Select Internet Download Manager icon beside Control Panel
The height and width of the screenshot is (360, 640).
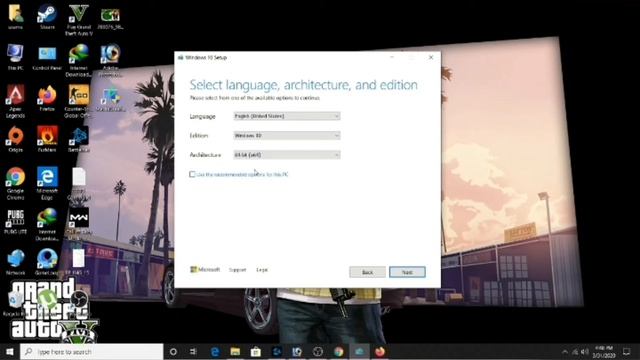point(78,61)
